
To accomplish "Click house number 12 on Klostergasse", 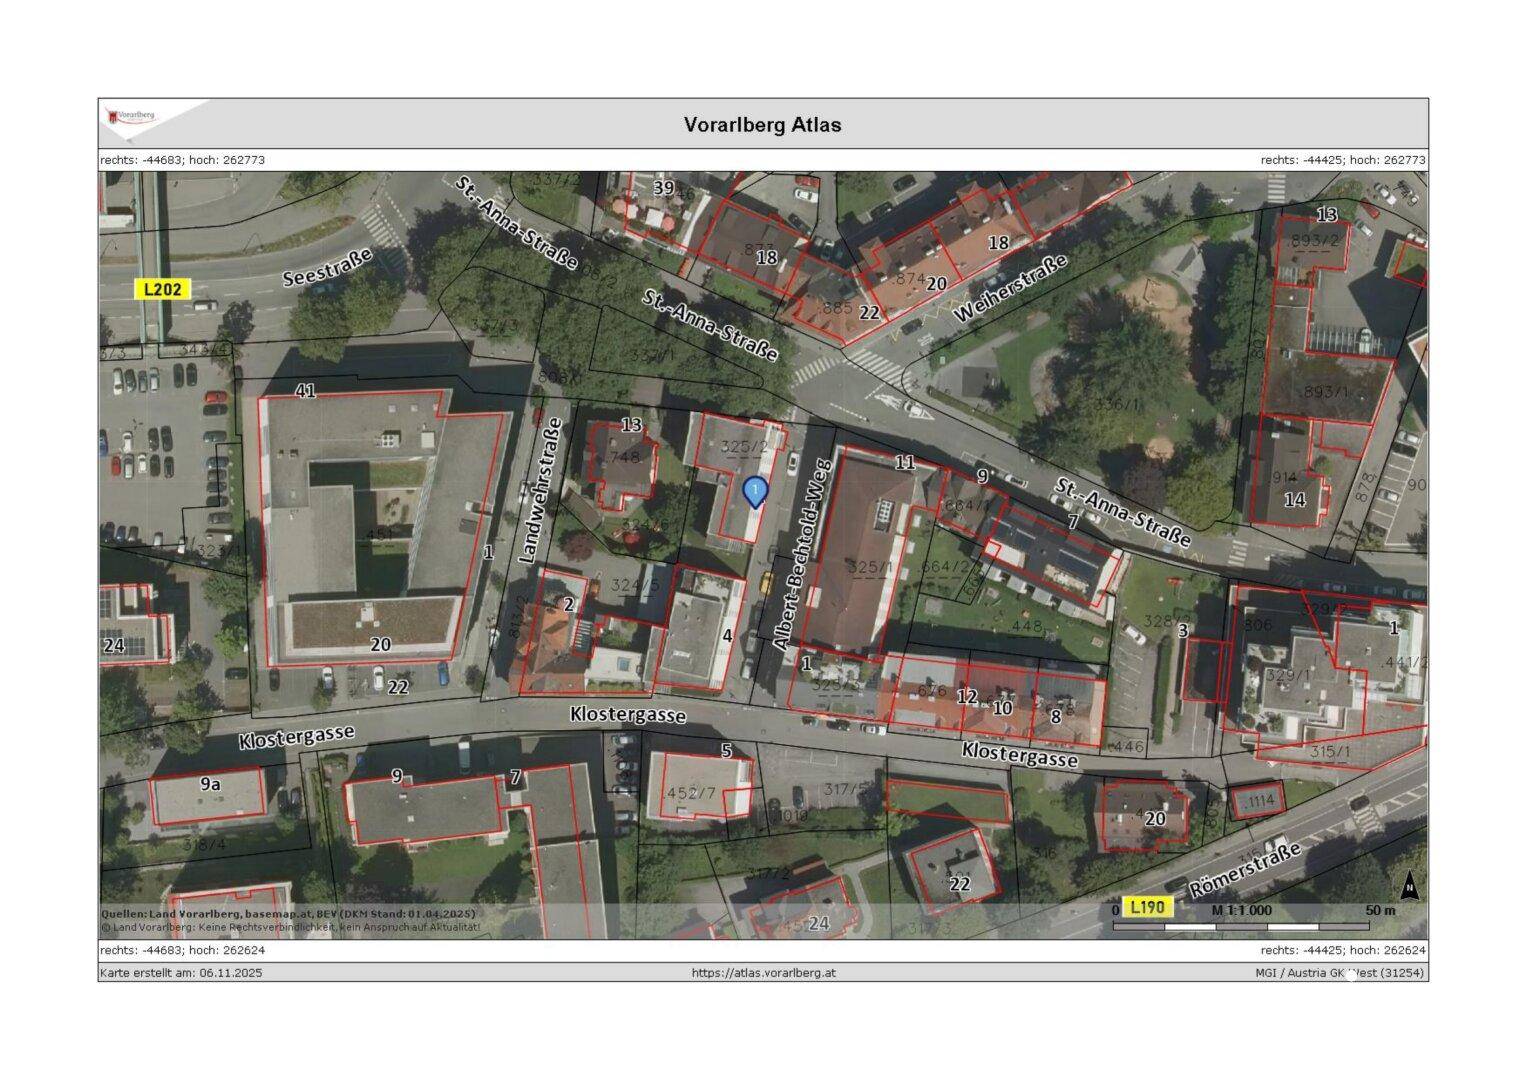I will coord(966,696).
